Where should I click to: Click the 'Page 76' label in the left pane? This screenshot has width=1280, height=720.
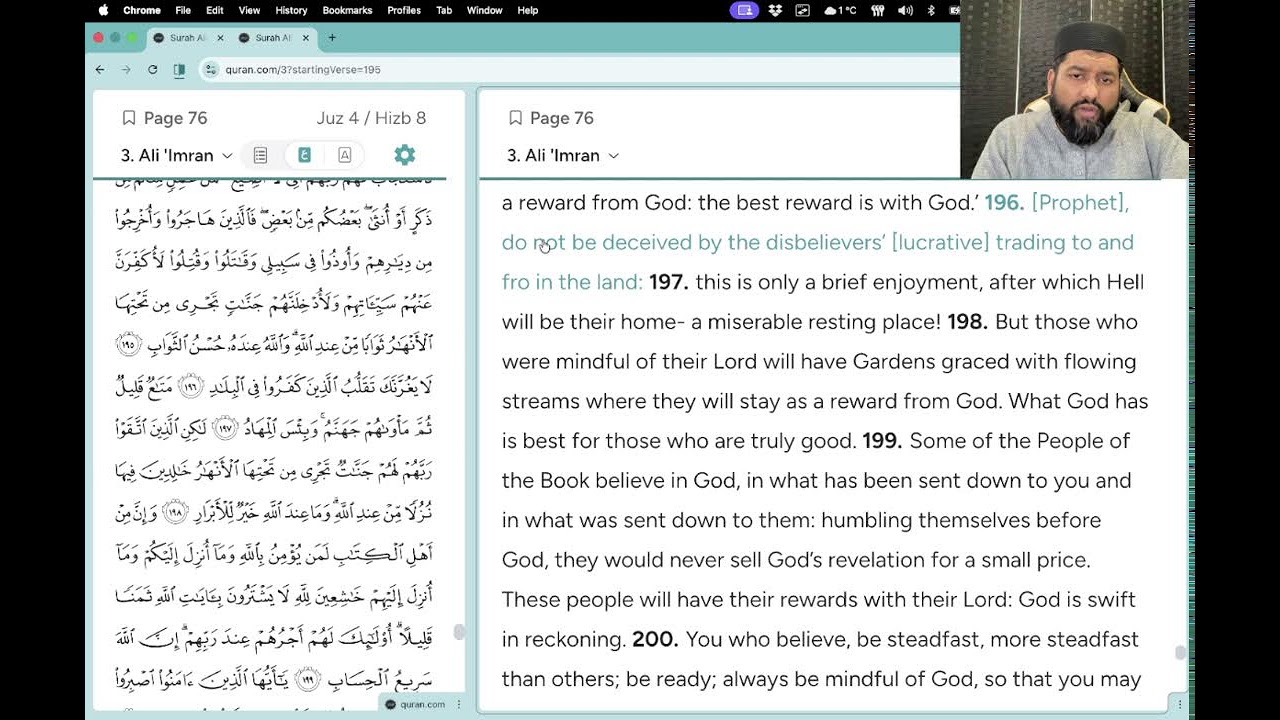tap(175, 118)
